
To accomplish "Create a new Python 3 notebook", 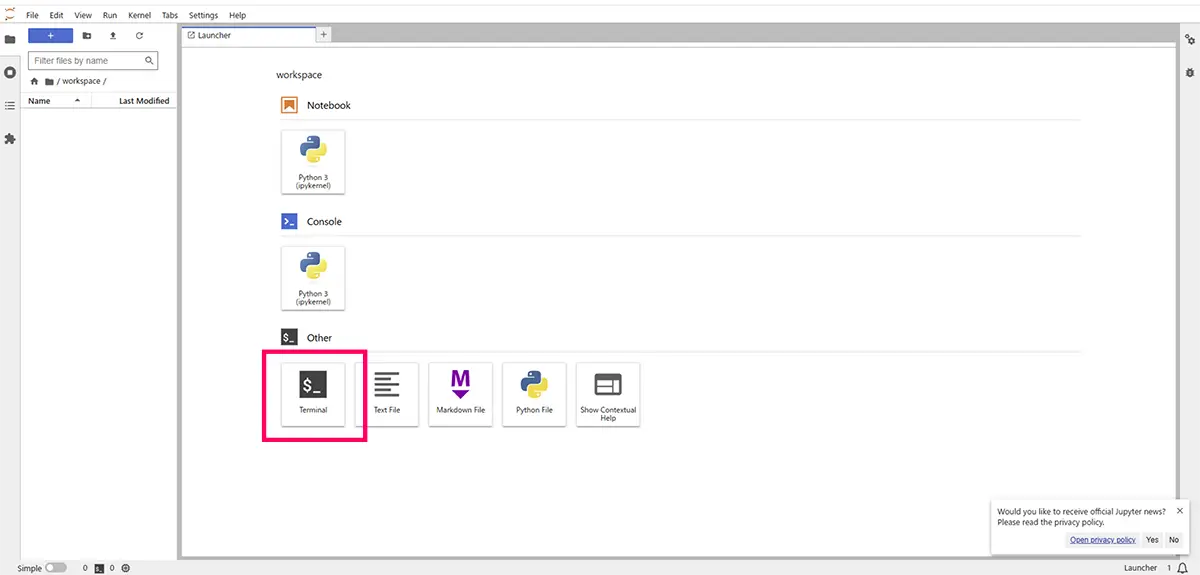I will coord(313,161).
